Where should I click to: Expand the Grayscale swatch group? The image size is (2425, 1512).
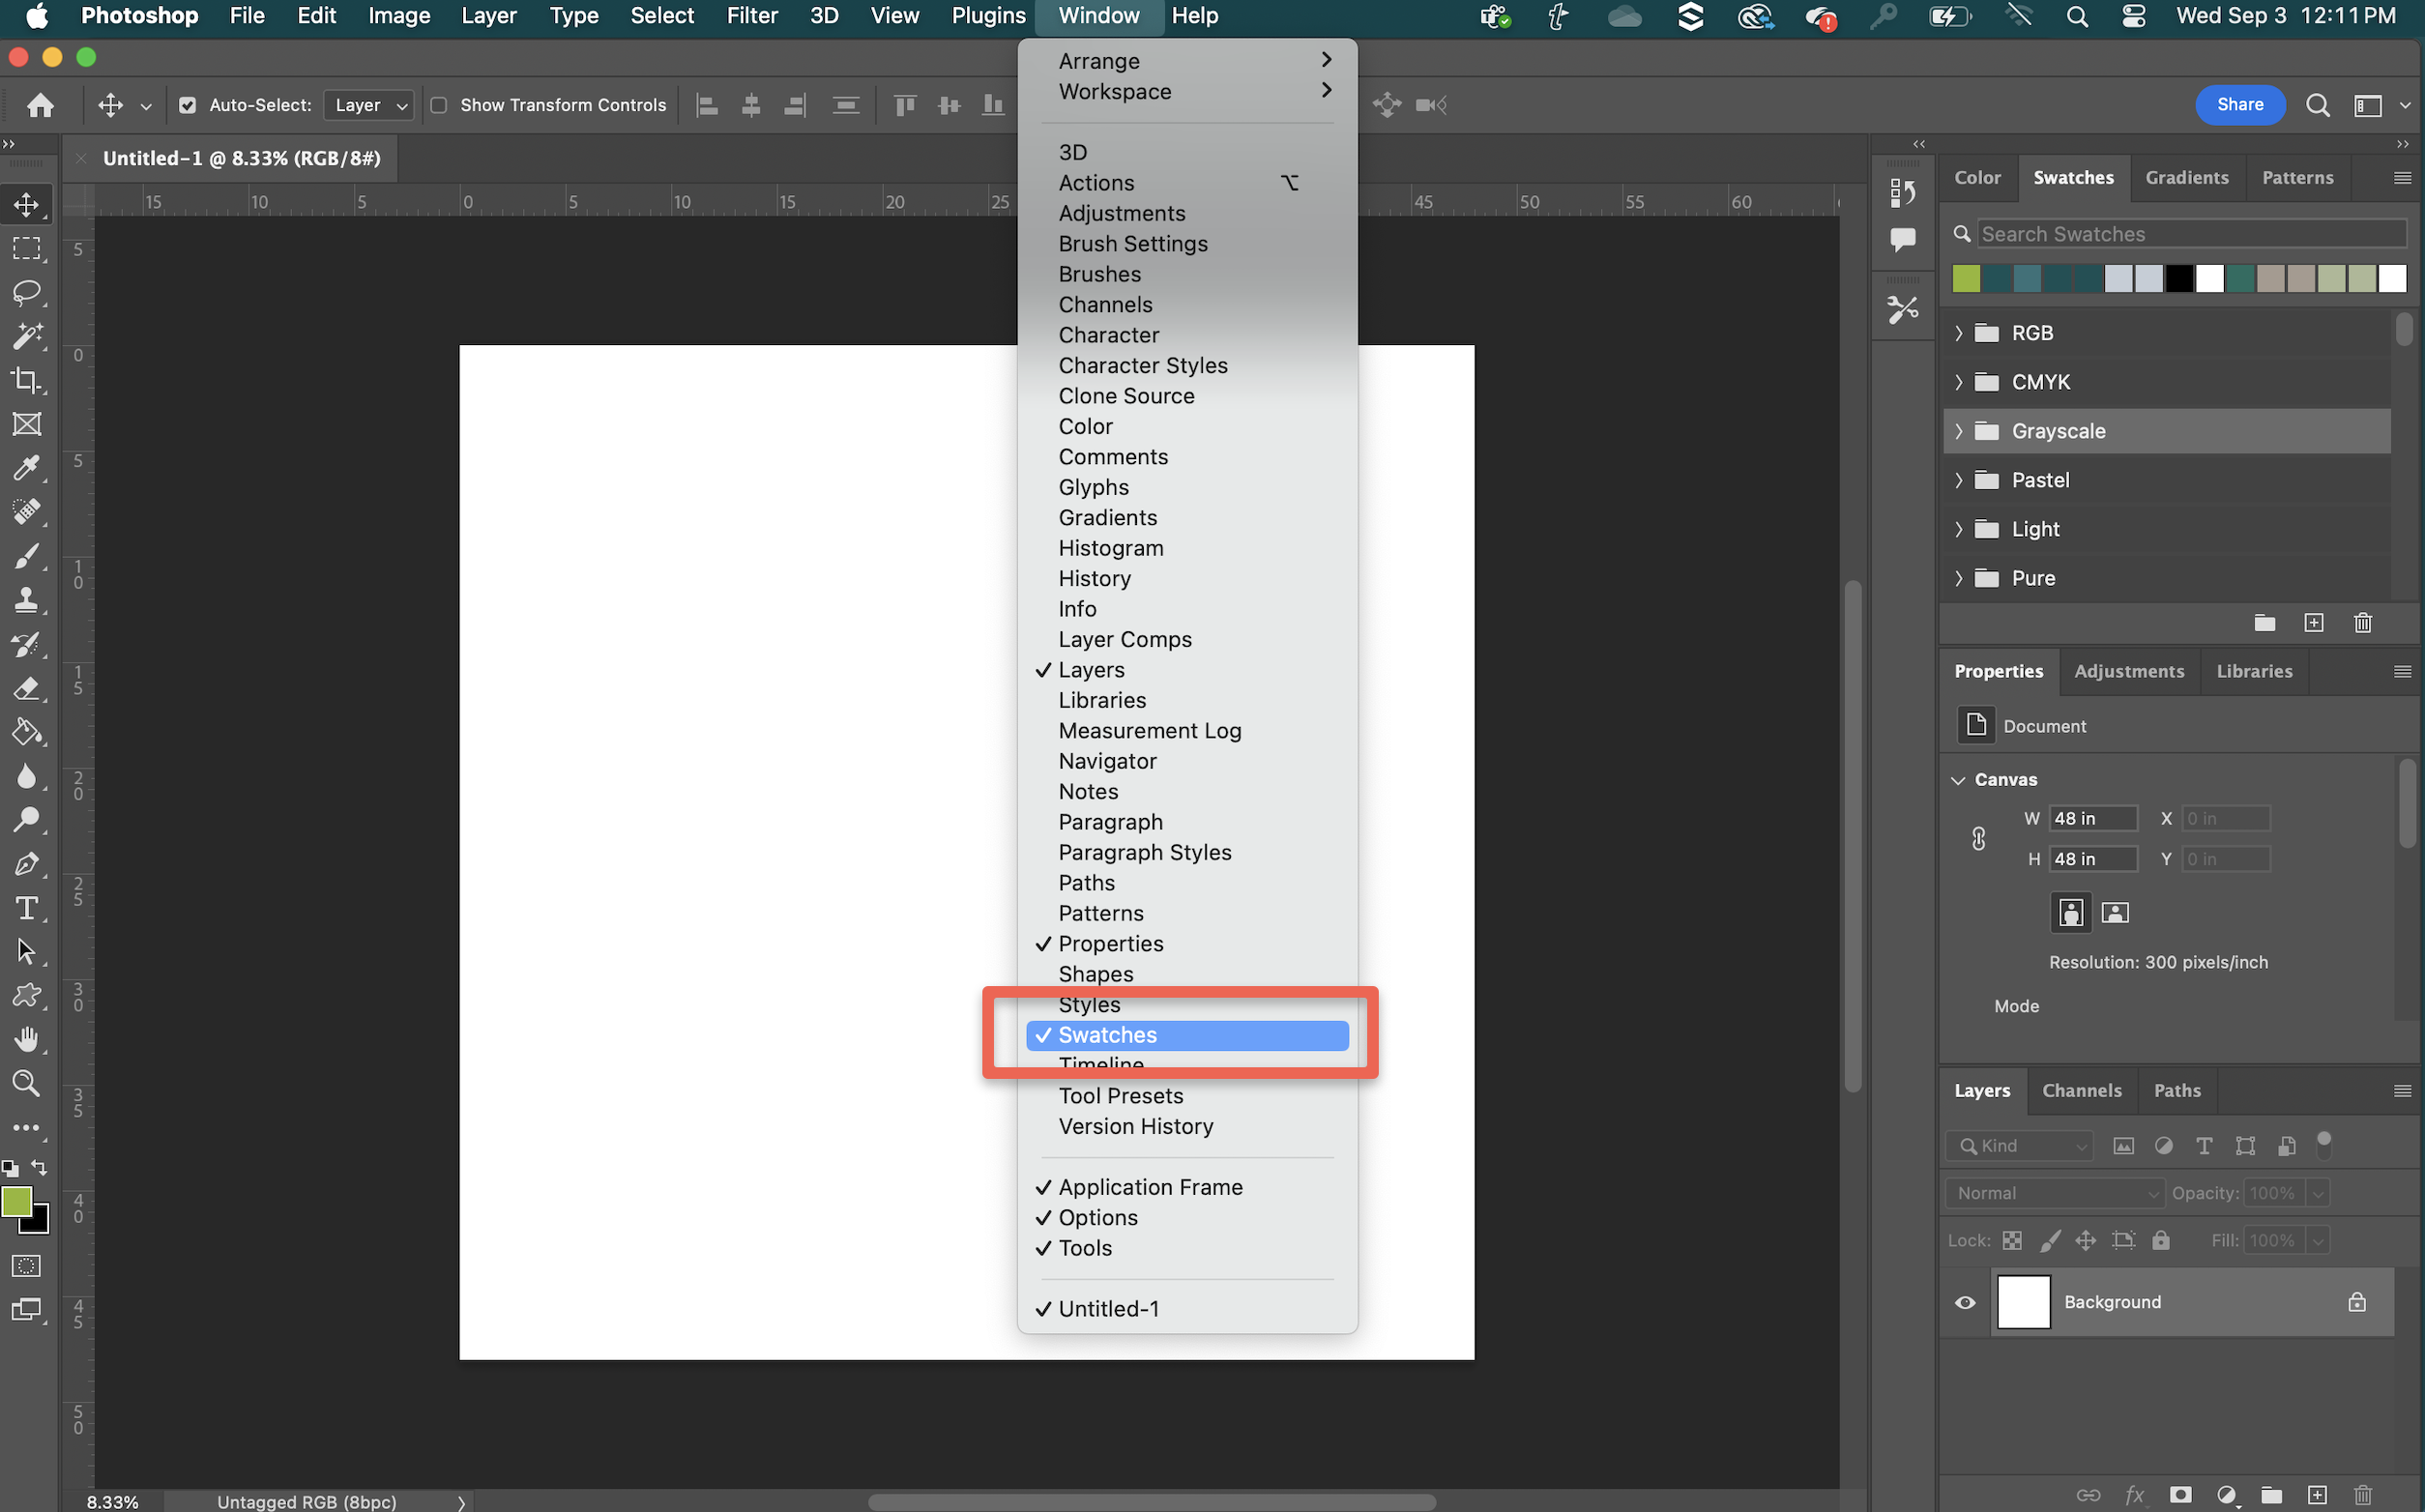[1958, 431]
